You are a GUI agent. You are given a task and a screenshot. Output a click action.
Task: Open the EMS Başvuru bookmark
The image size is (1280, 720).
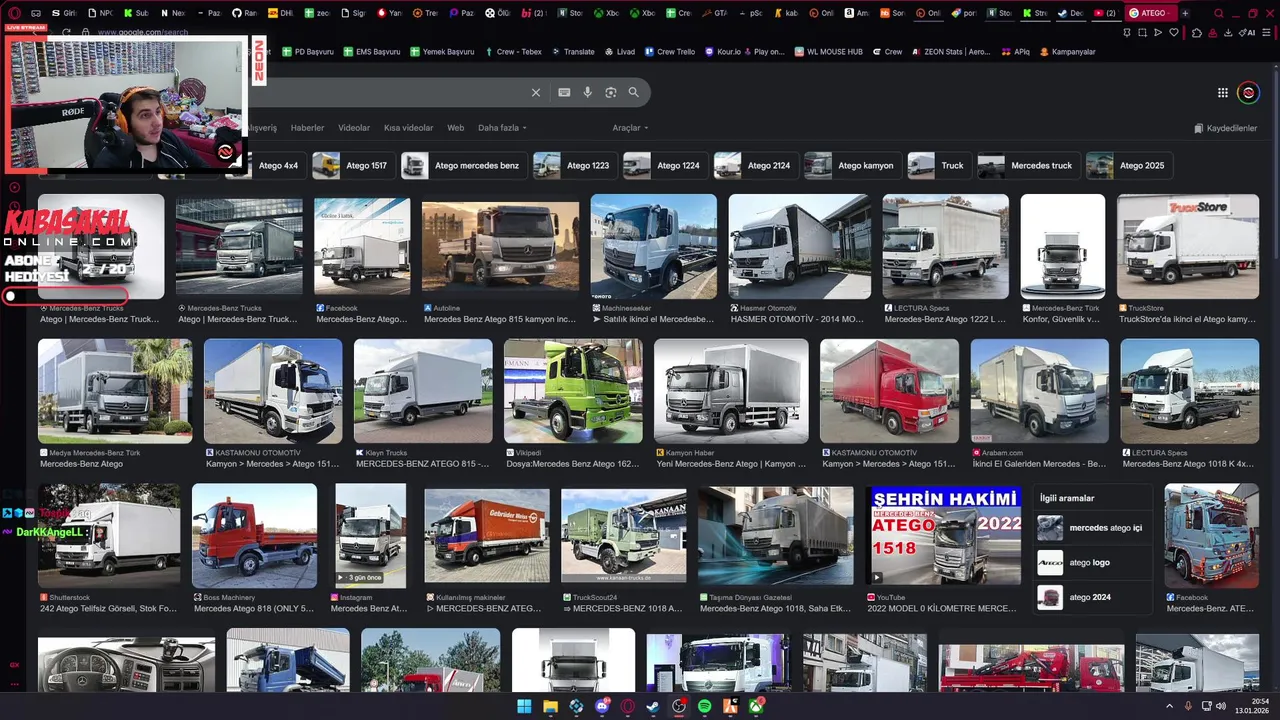coord(371,52)
